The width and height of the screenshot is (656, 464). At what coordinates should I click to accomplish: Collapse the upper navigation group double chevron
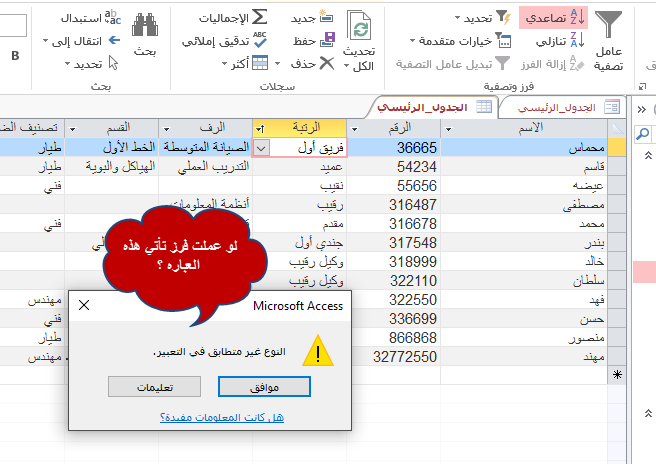pyautogui.click(x=648, y=156)
